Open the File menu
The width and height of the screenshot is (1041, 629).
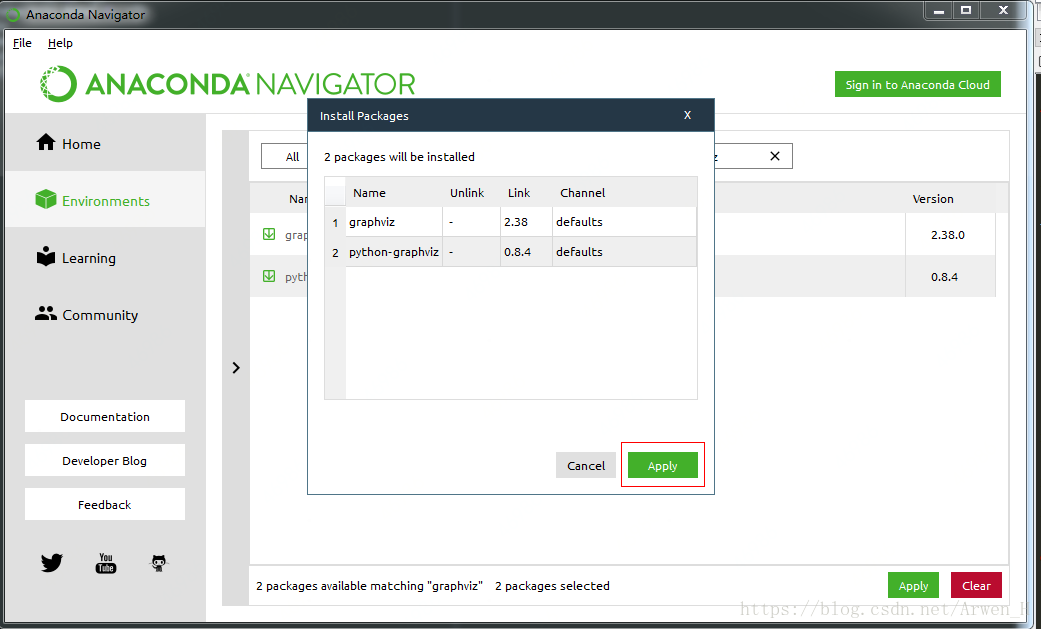[x=22, y=43]
